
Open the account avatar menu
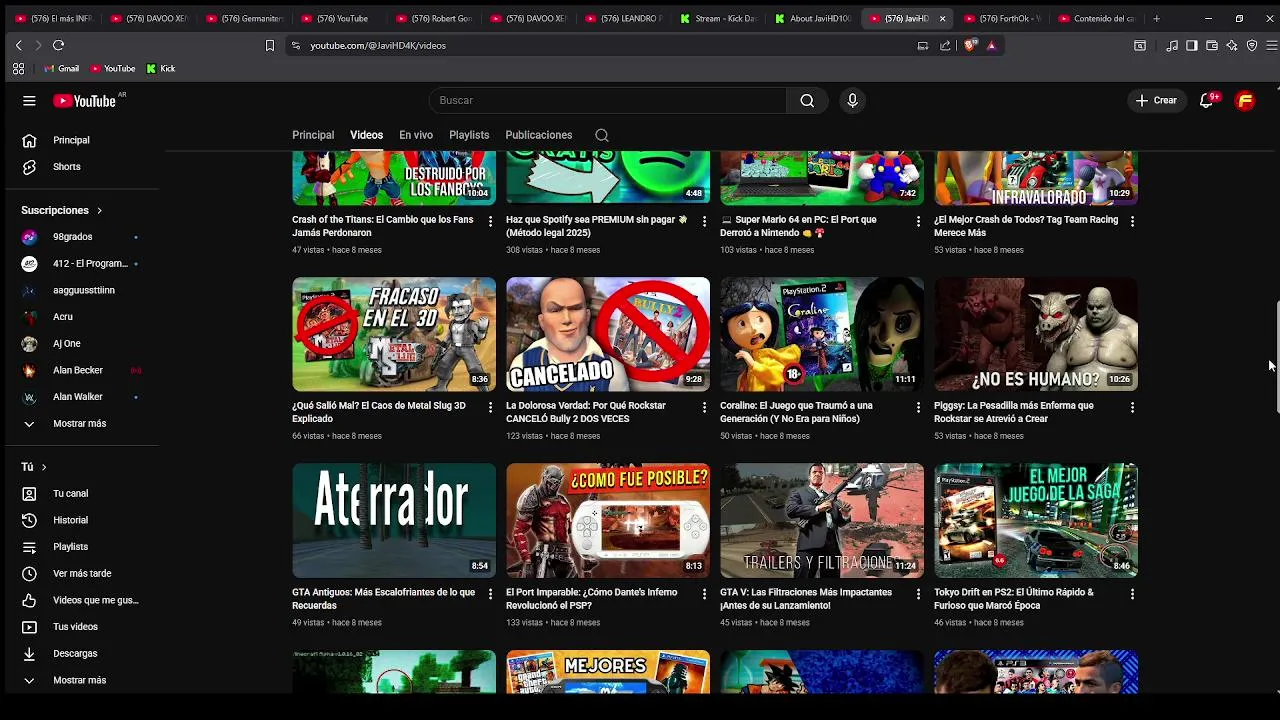tap(1245, 100)
